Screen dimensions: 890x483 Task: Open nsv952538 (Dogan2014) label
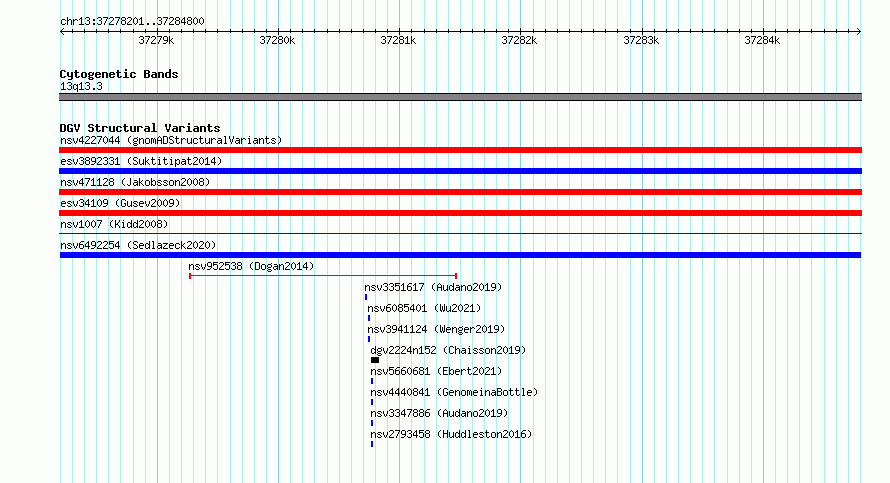click(x=251, y=266)
